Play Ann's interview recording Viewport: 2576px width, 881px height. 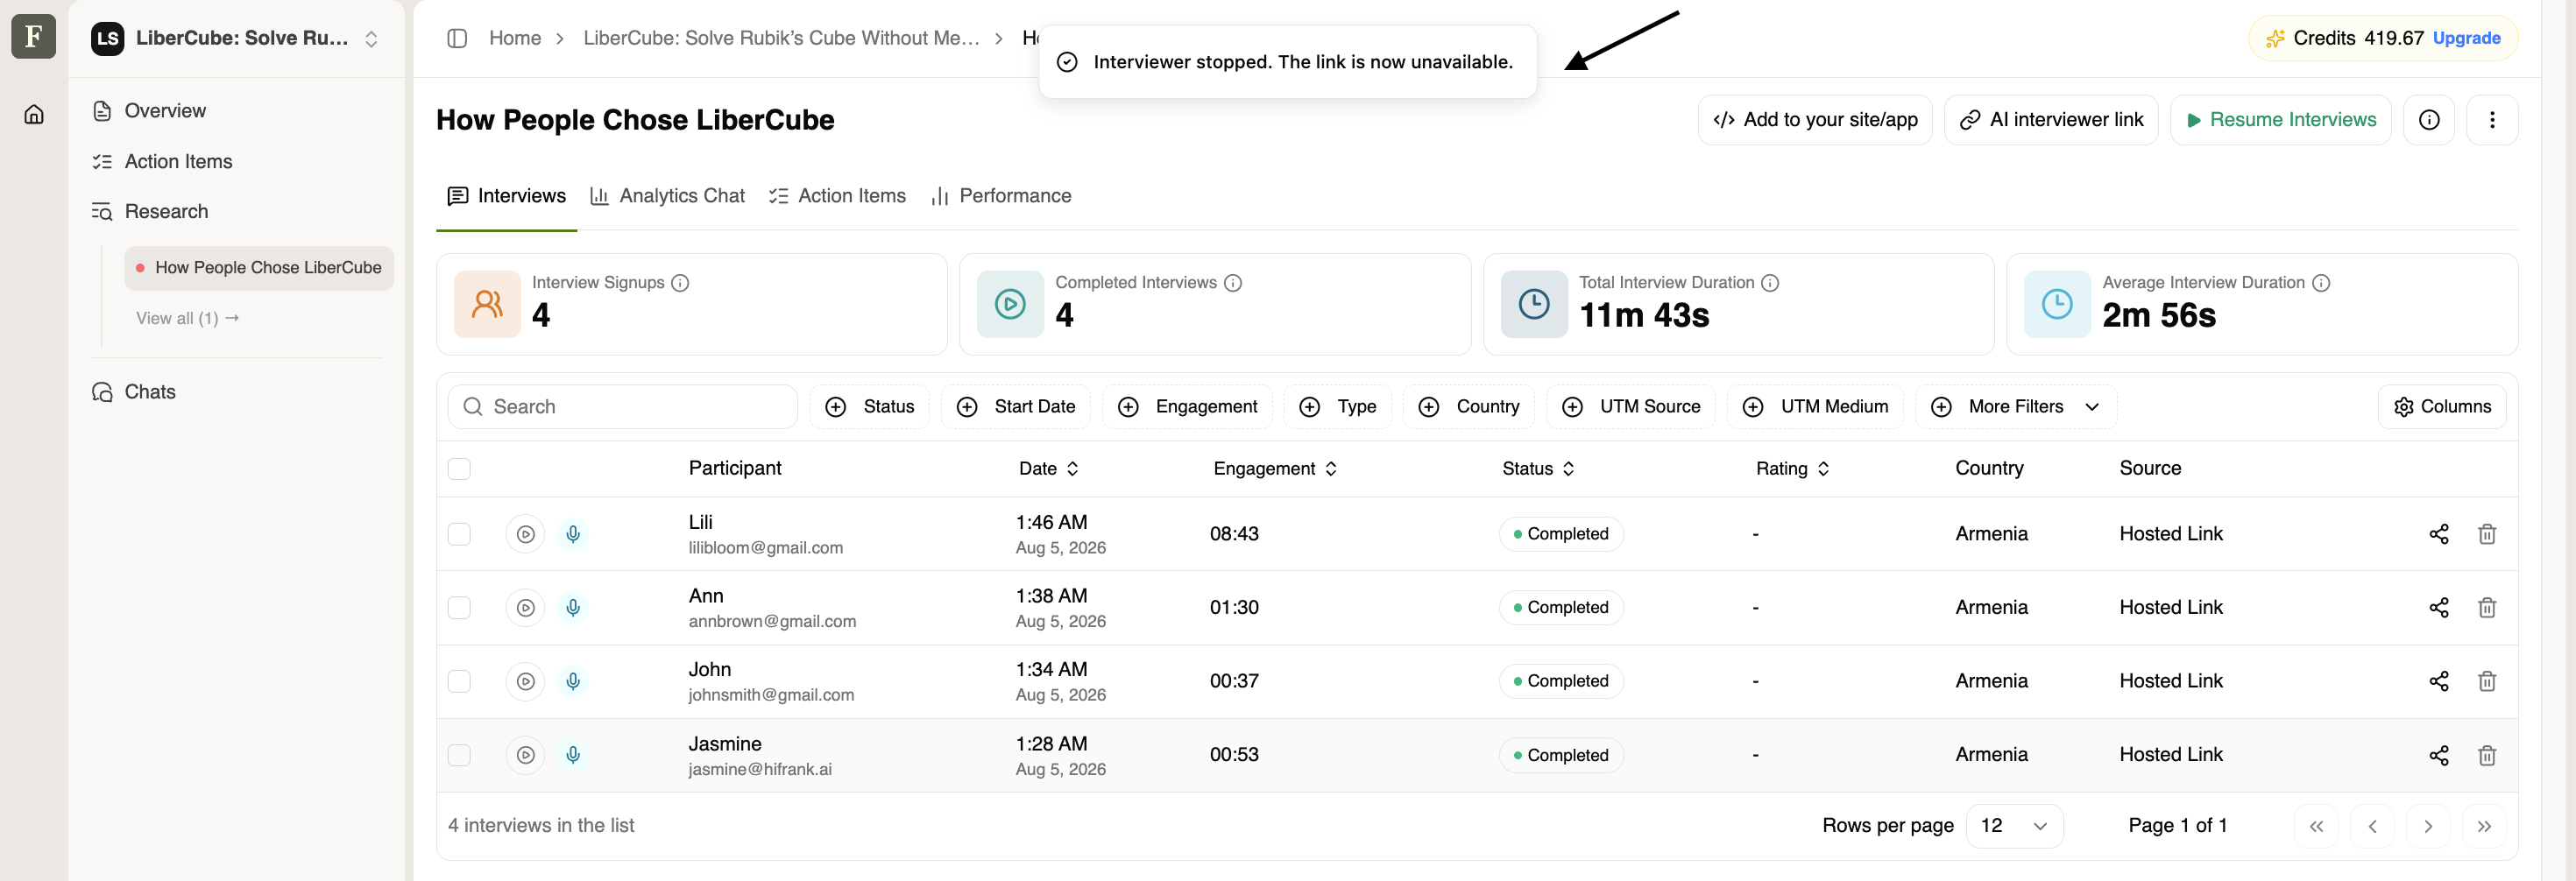[x=525, y=608]
